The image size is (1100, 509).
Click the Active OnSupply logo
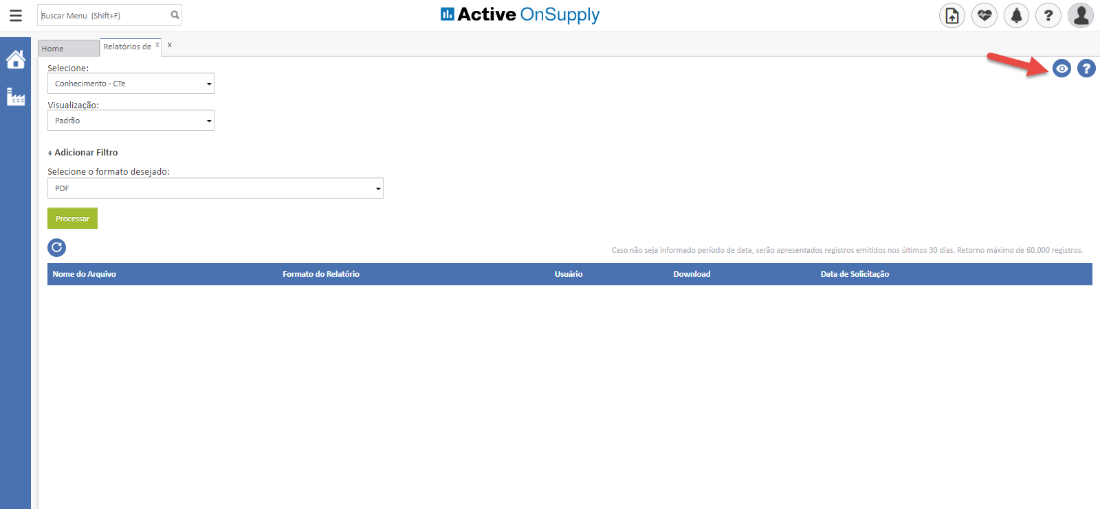pos(520,15)
